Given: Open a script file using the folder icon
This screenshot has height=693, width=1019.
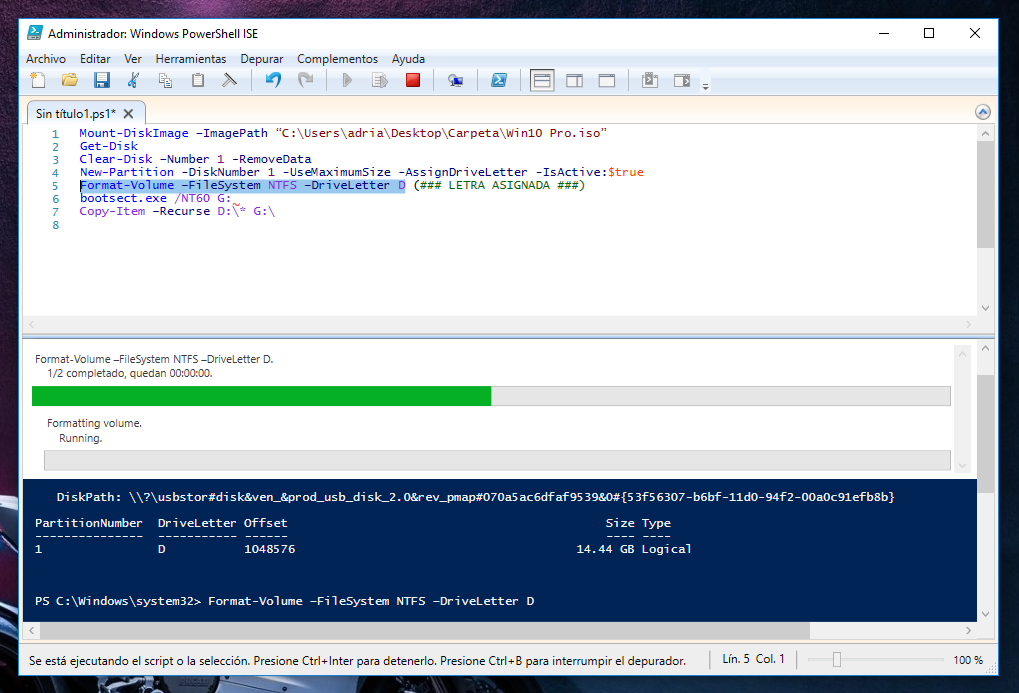Looking at the screenshot, I should pos(70,81).
